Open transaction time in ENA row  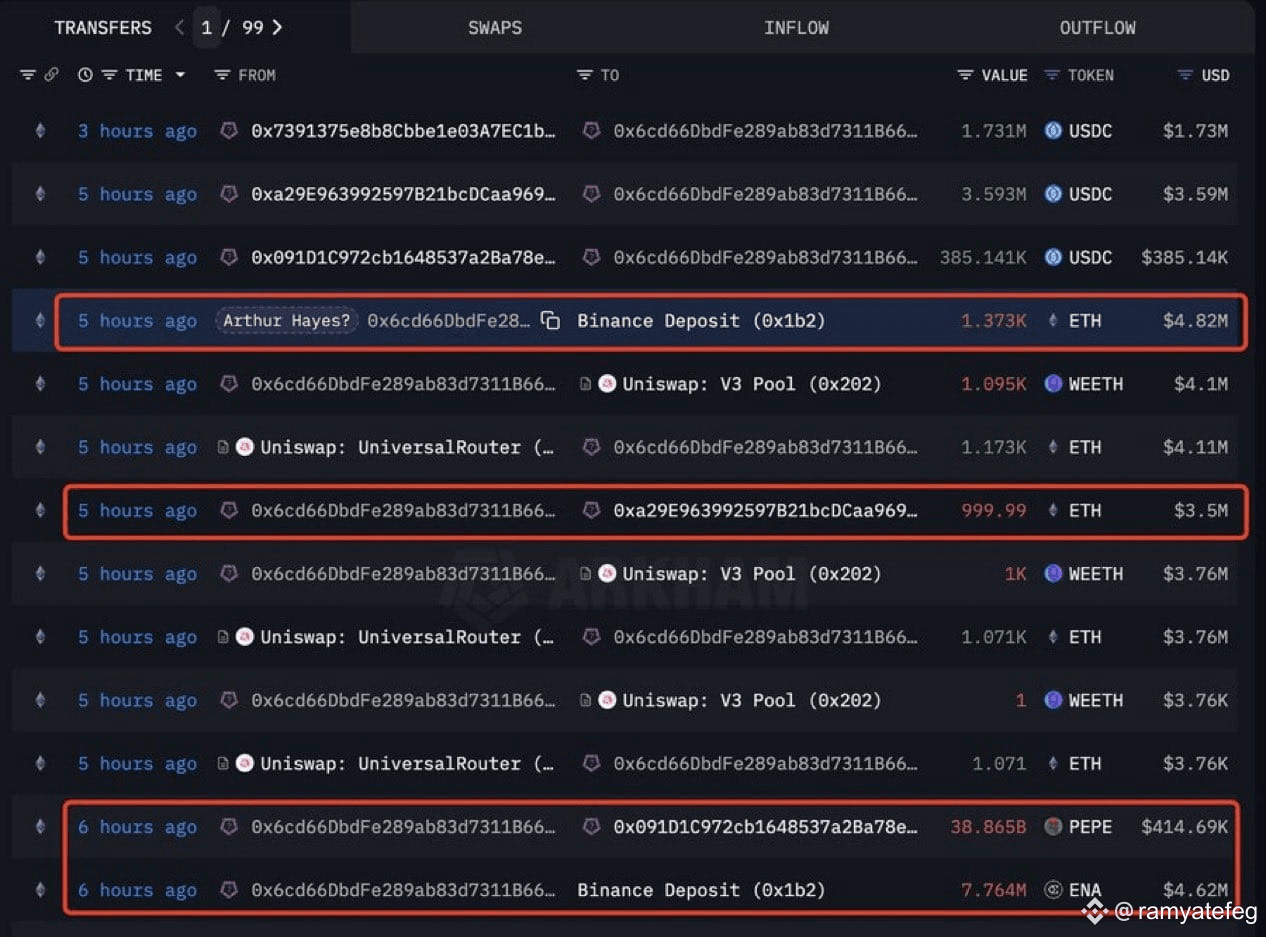[137, 890]
